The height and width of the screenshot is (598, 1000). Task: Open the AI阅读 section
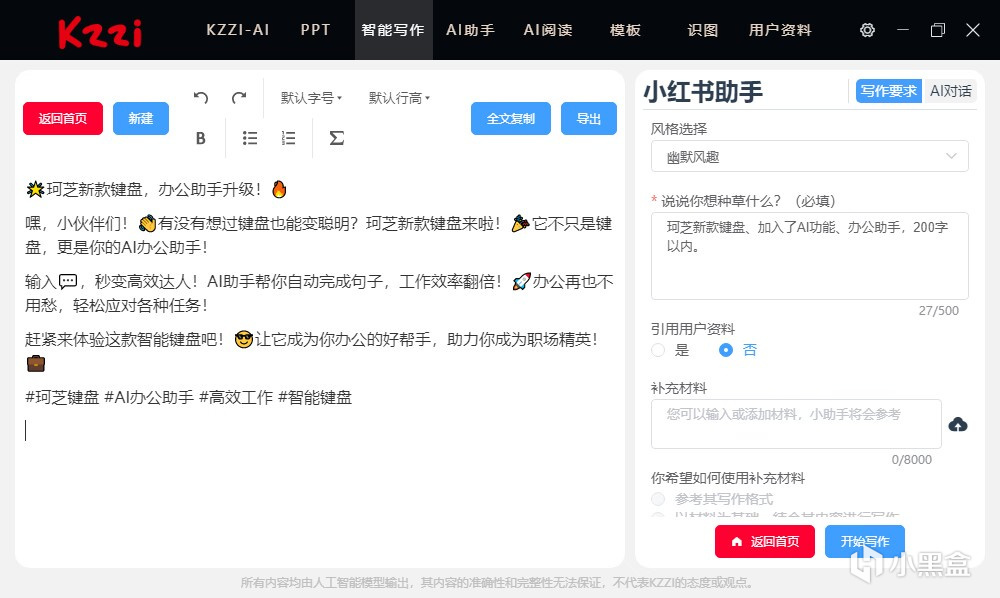click(x=548, y=30)
